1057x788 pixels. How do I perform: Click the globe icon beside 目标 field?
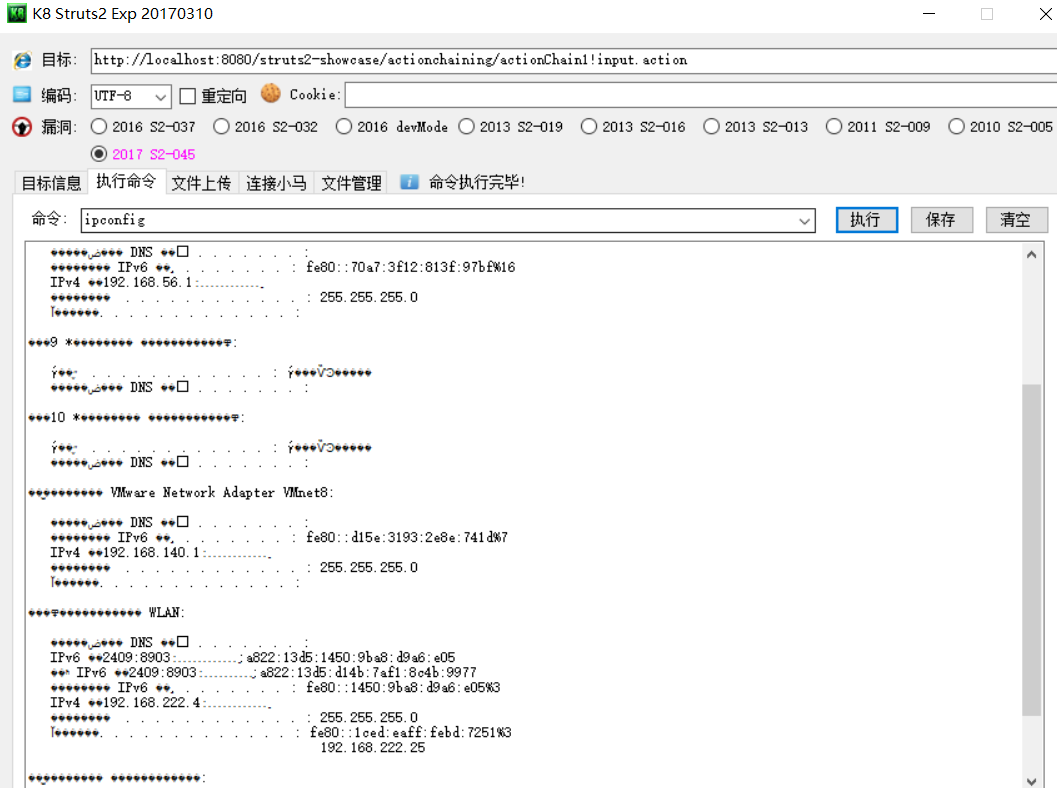(x=22, y=60)
